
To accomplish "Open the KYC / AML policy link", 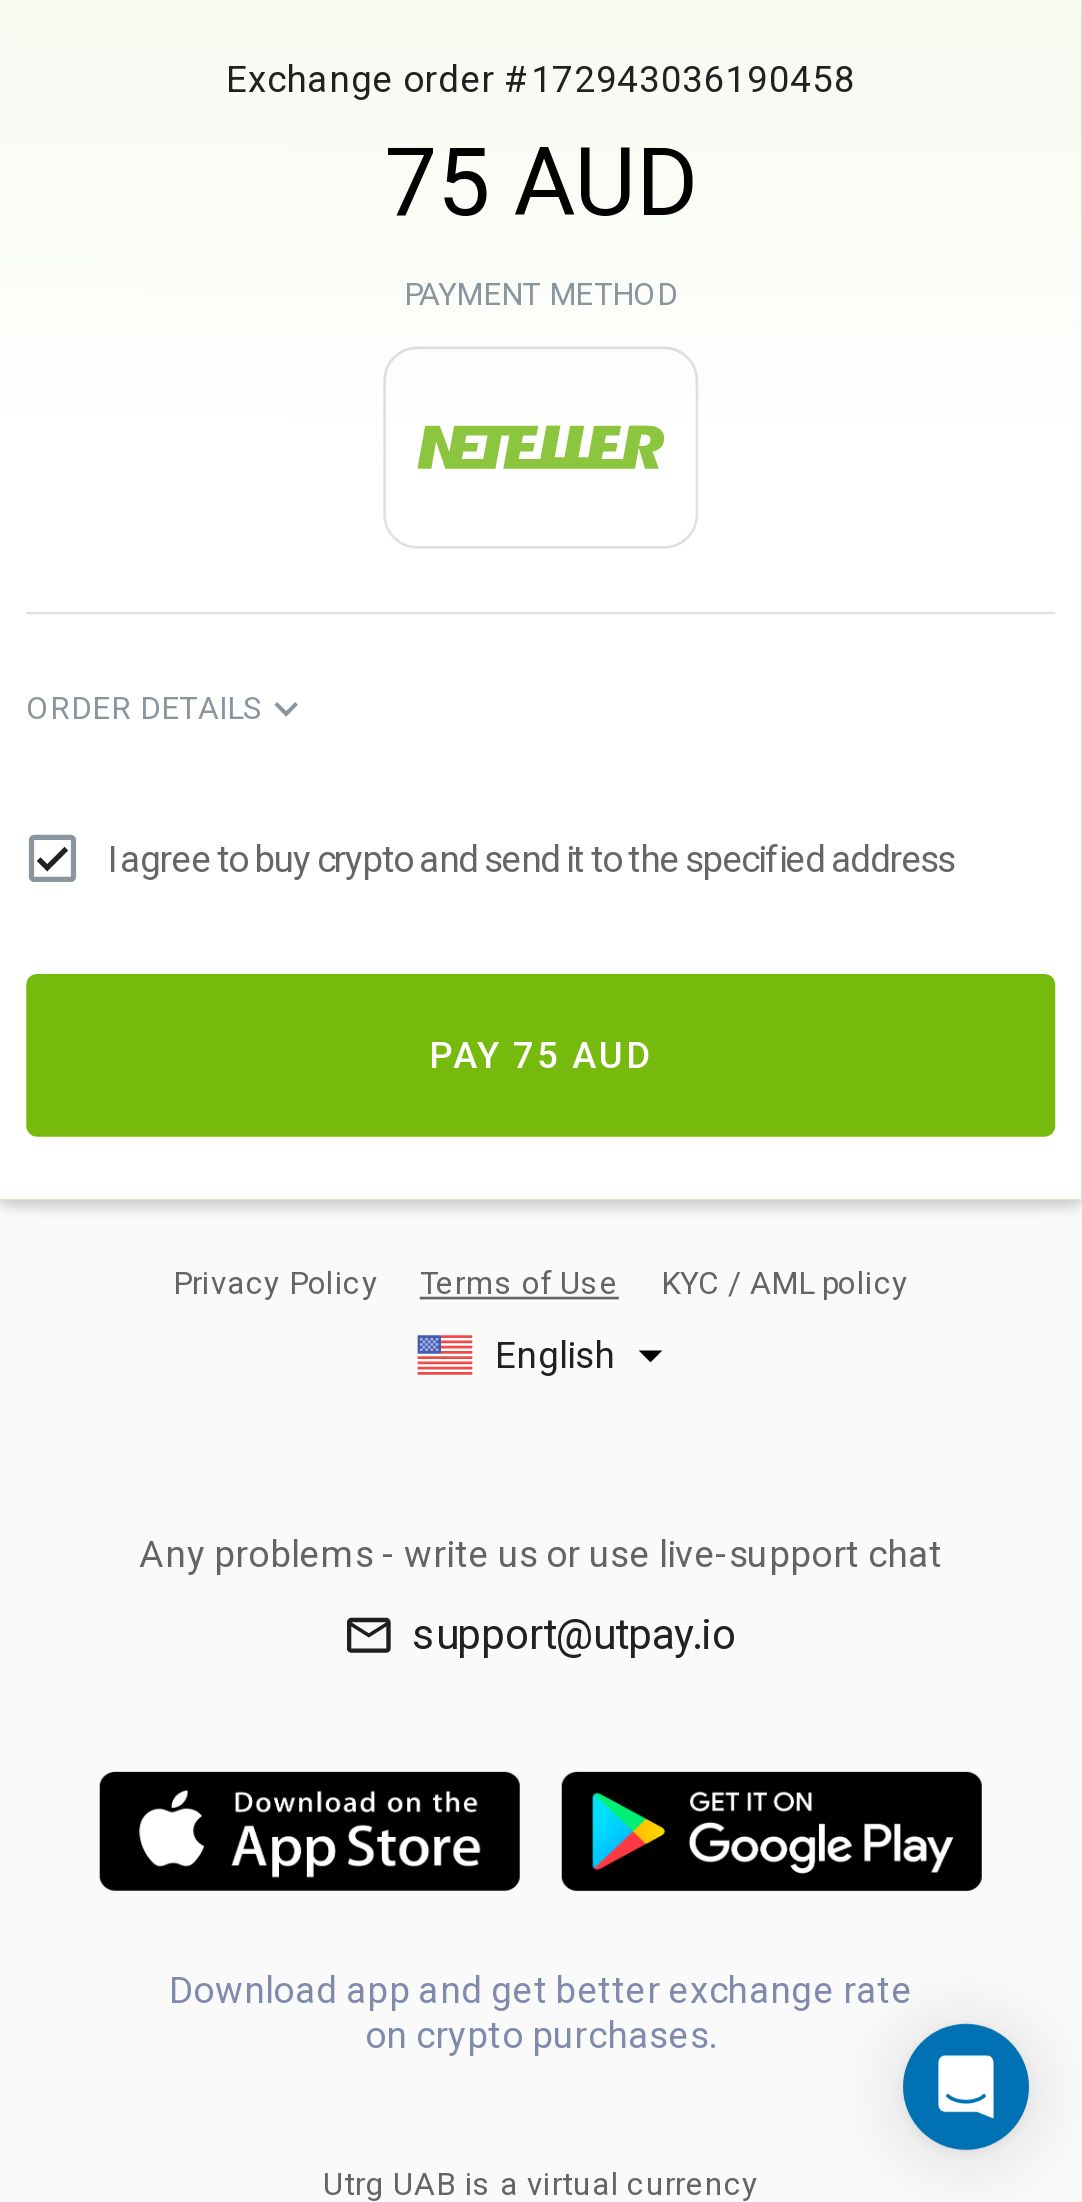I will (x=784, y=1283).
